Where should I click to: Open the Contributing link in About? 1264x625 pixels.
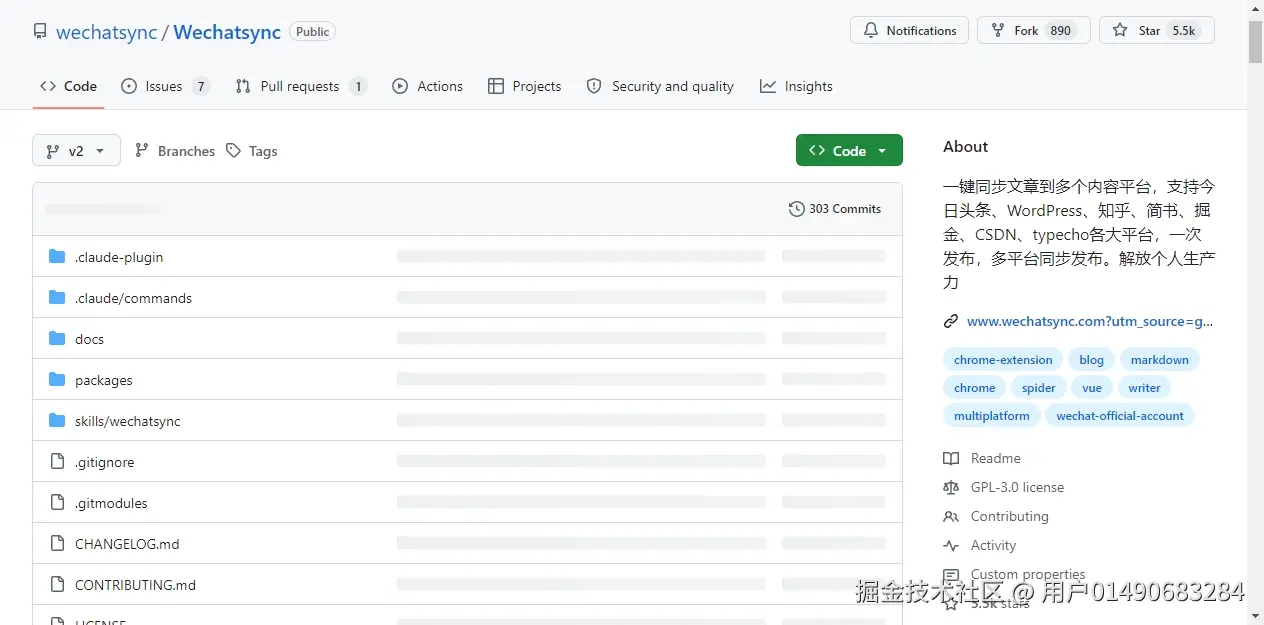1010,516
